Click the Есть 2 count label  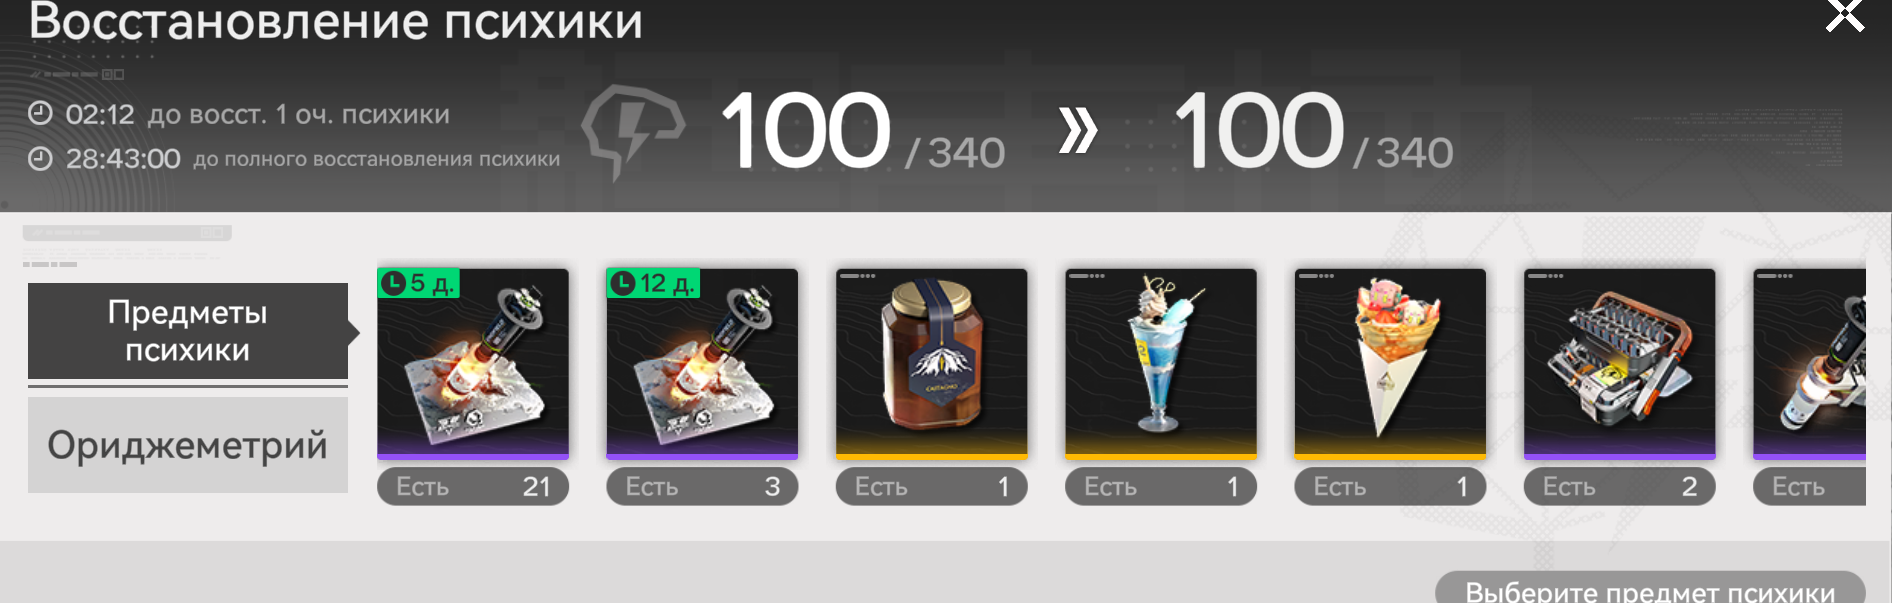click(x=1619, y=487)
